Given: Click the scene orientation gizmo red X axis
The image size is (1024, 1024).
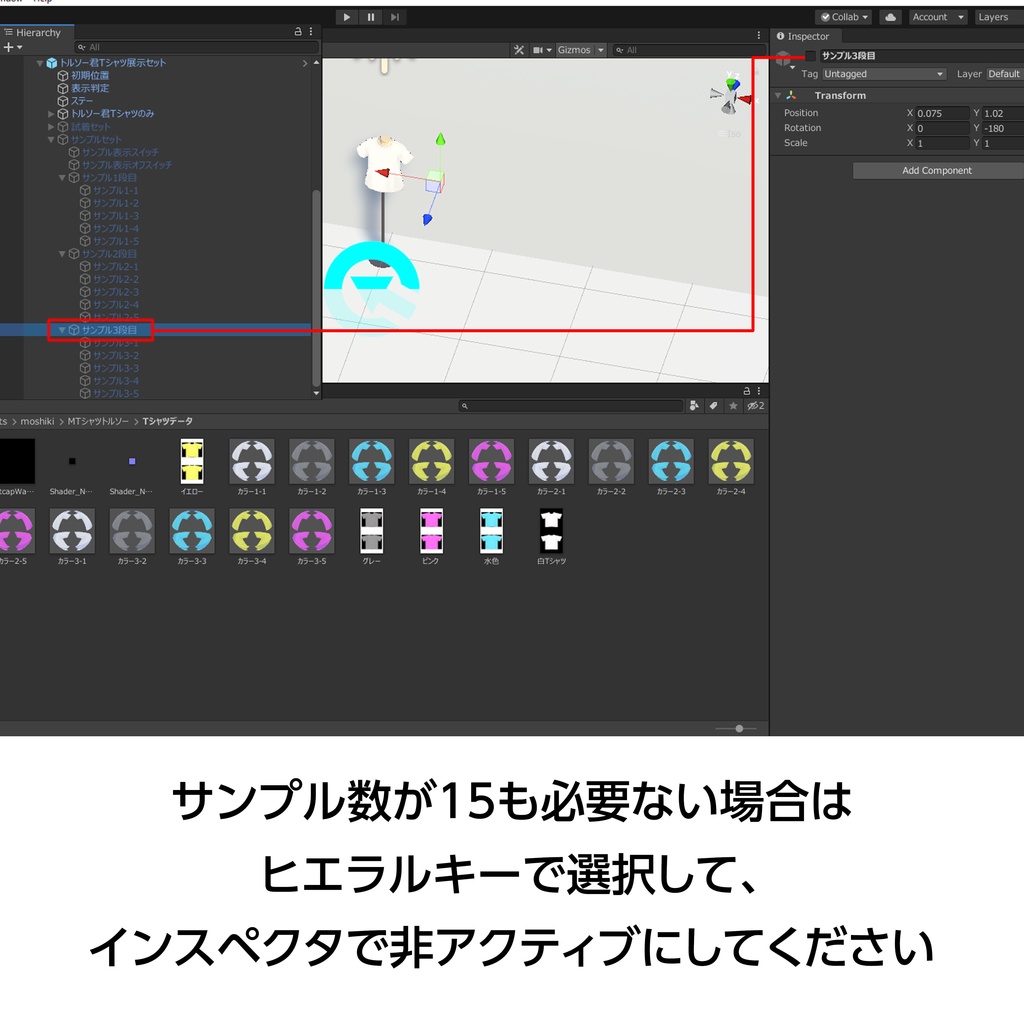Looking at the screenshot, I should pyautogui.click(x=745, y=99).
